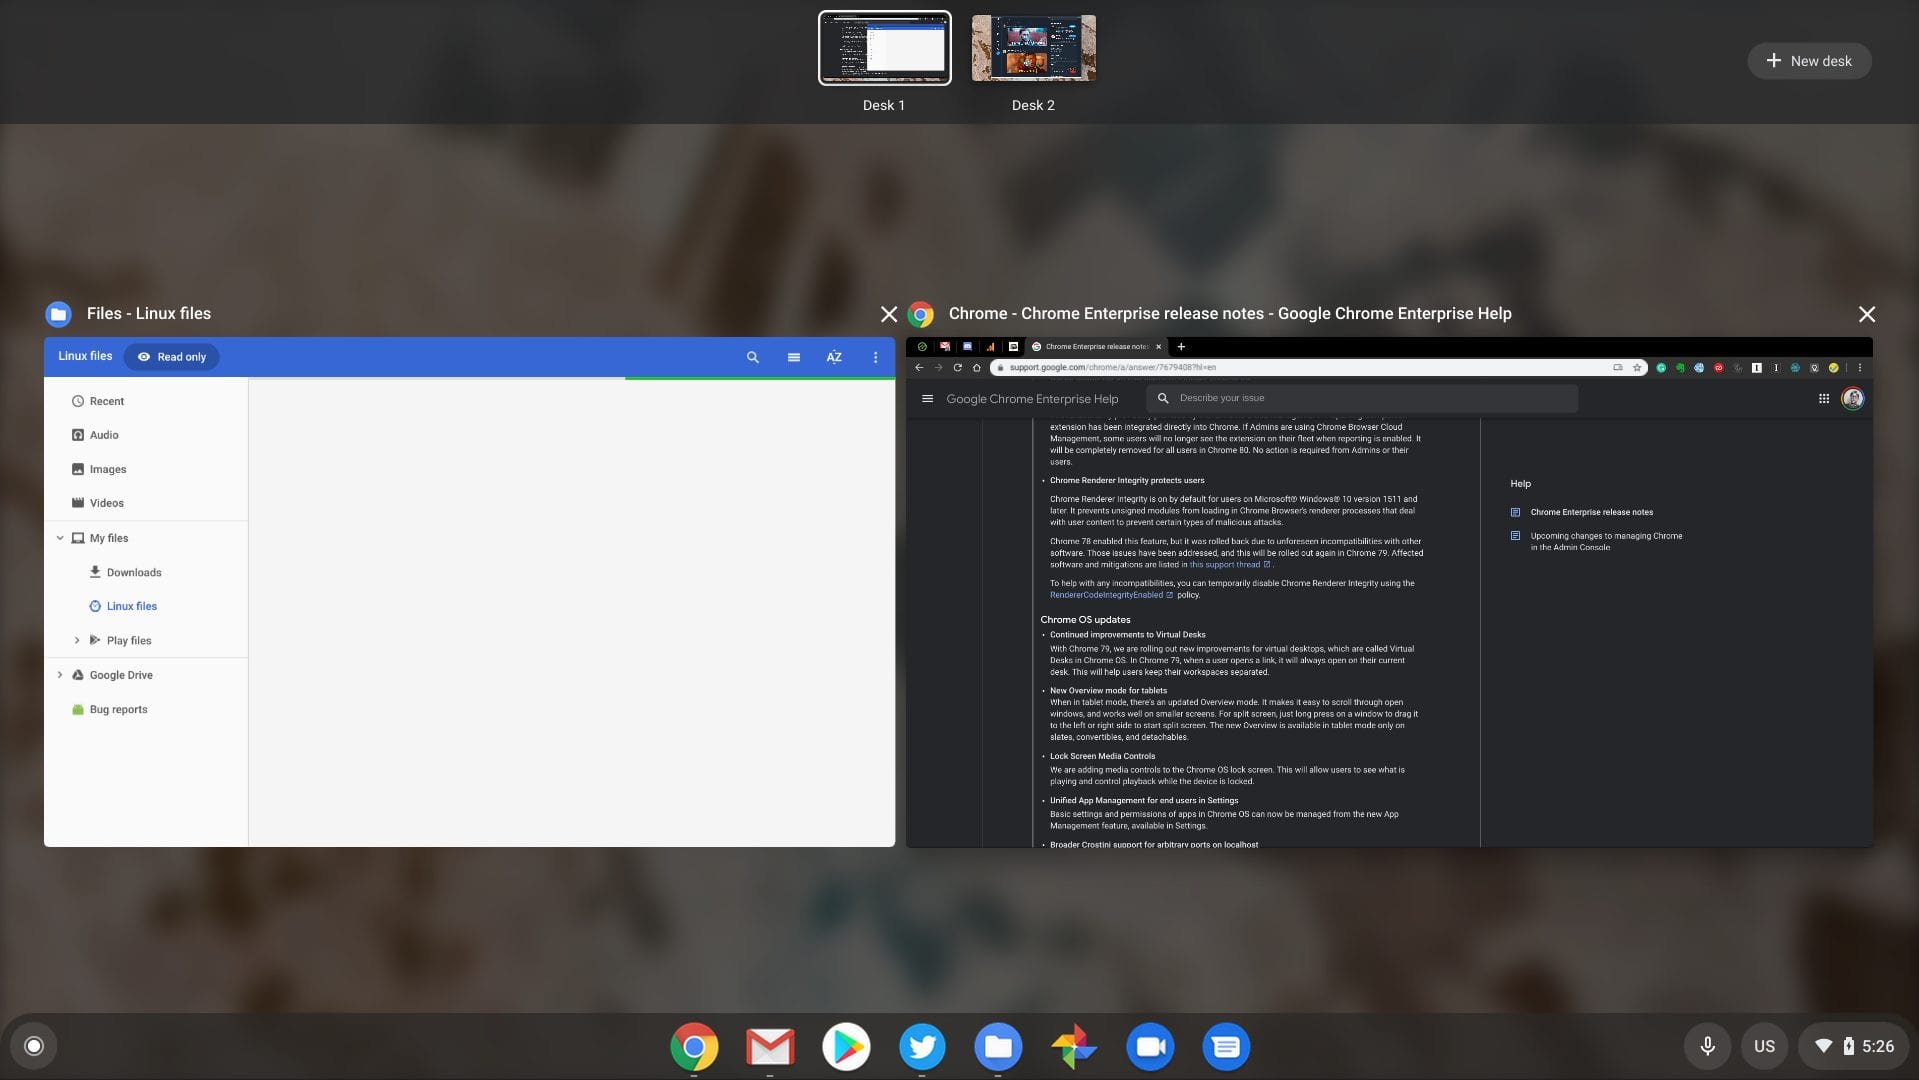Screen dimensions: 1919x1080
Task: Open search in the Files toolbar
Action: [x=752, y=357]
